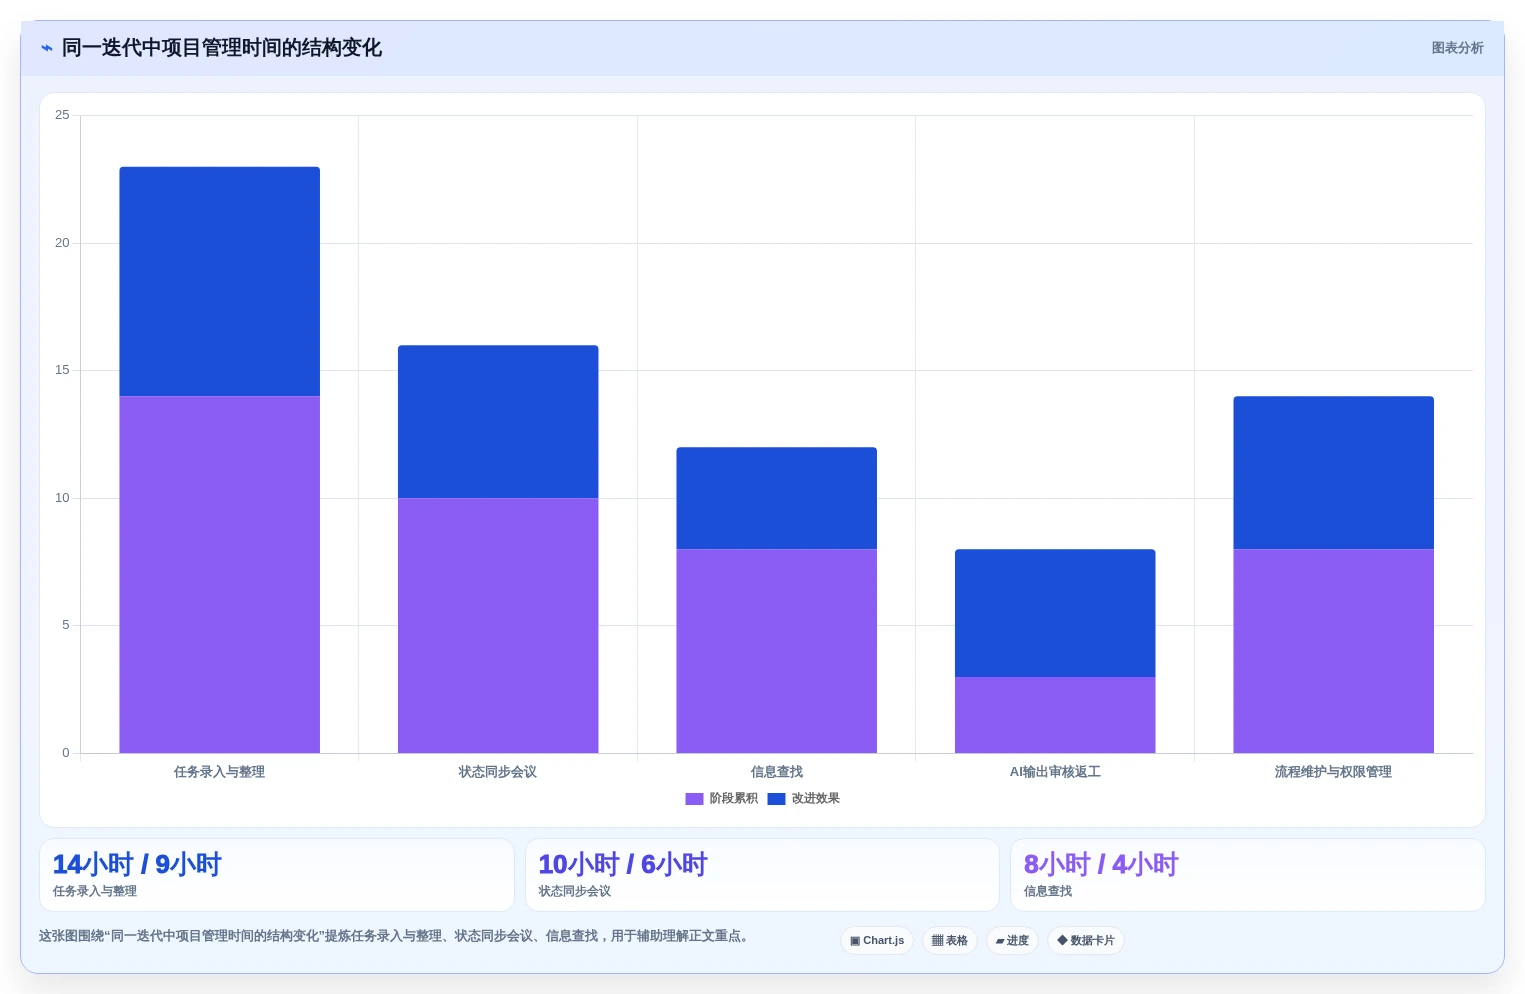1525x994 pixels.
Task: Click the description sentence starting 这张图围绕
Action: tap(395, 936)
